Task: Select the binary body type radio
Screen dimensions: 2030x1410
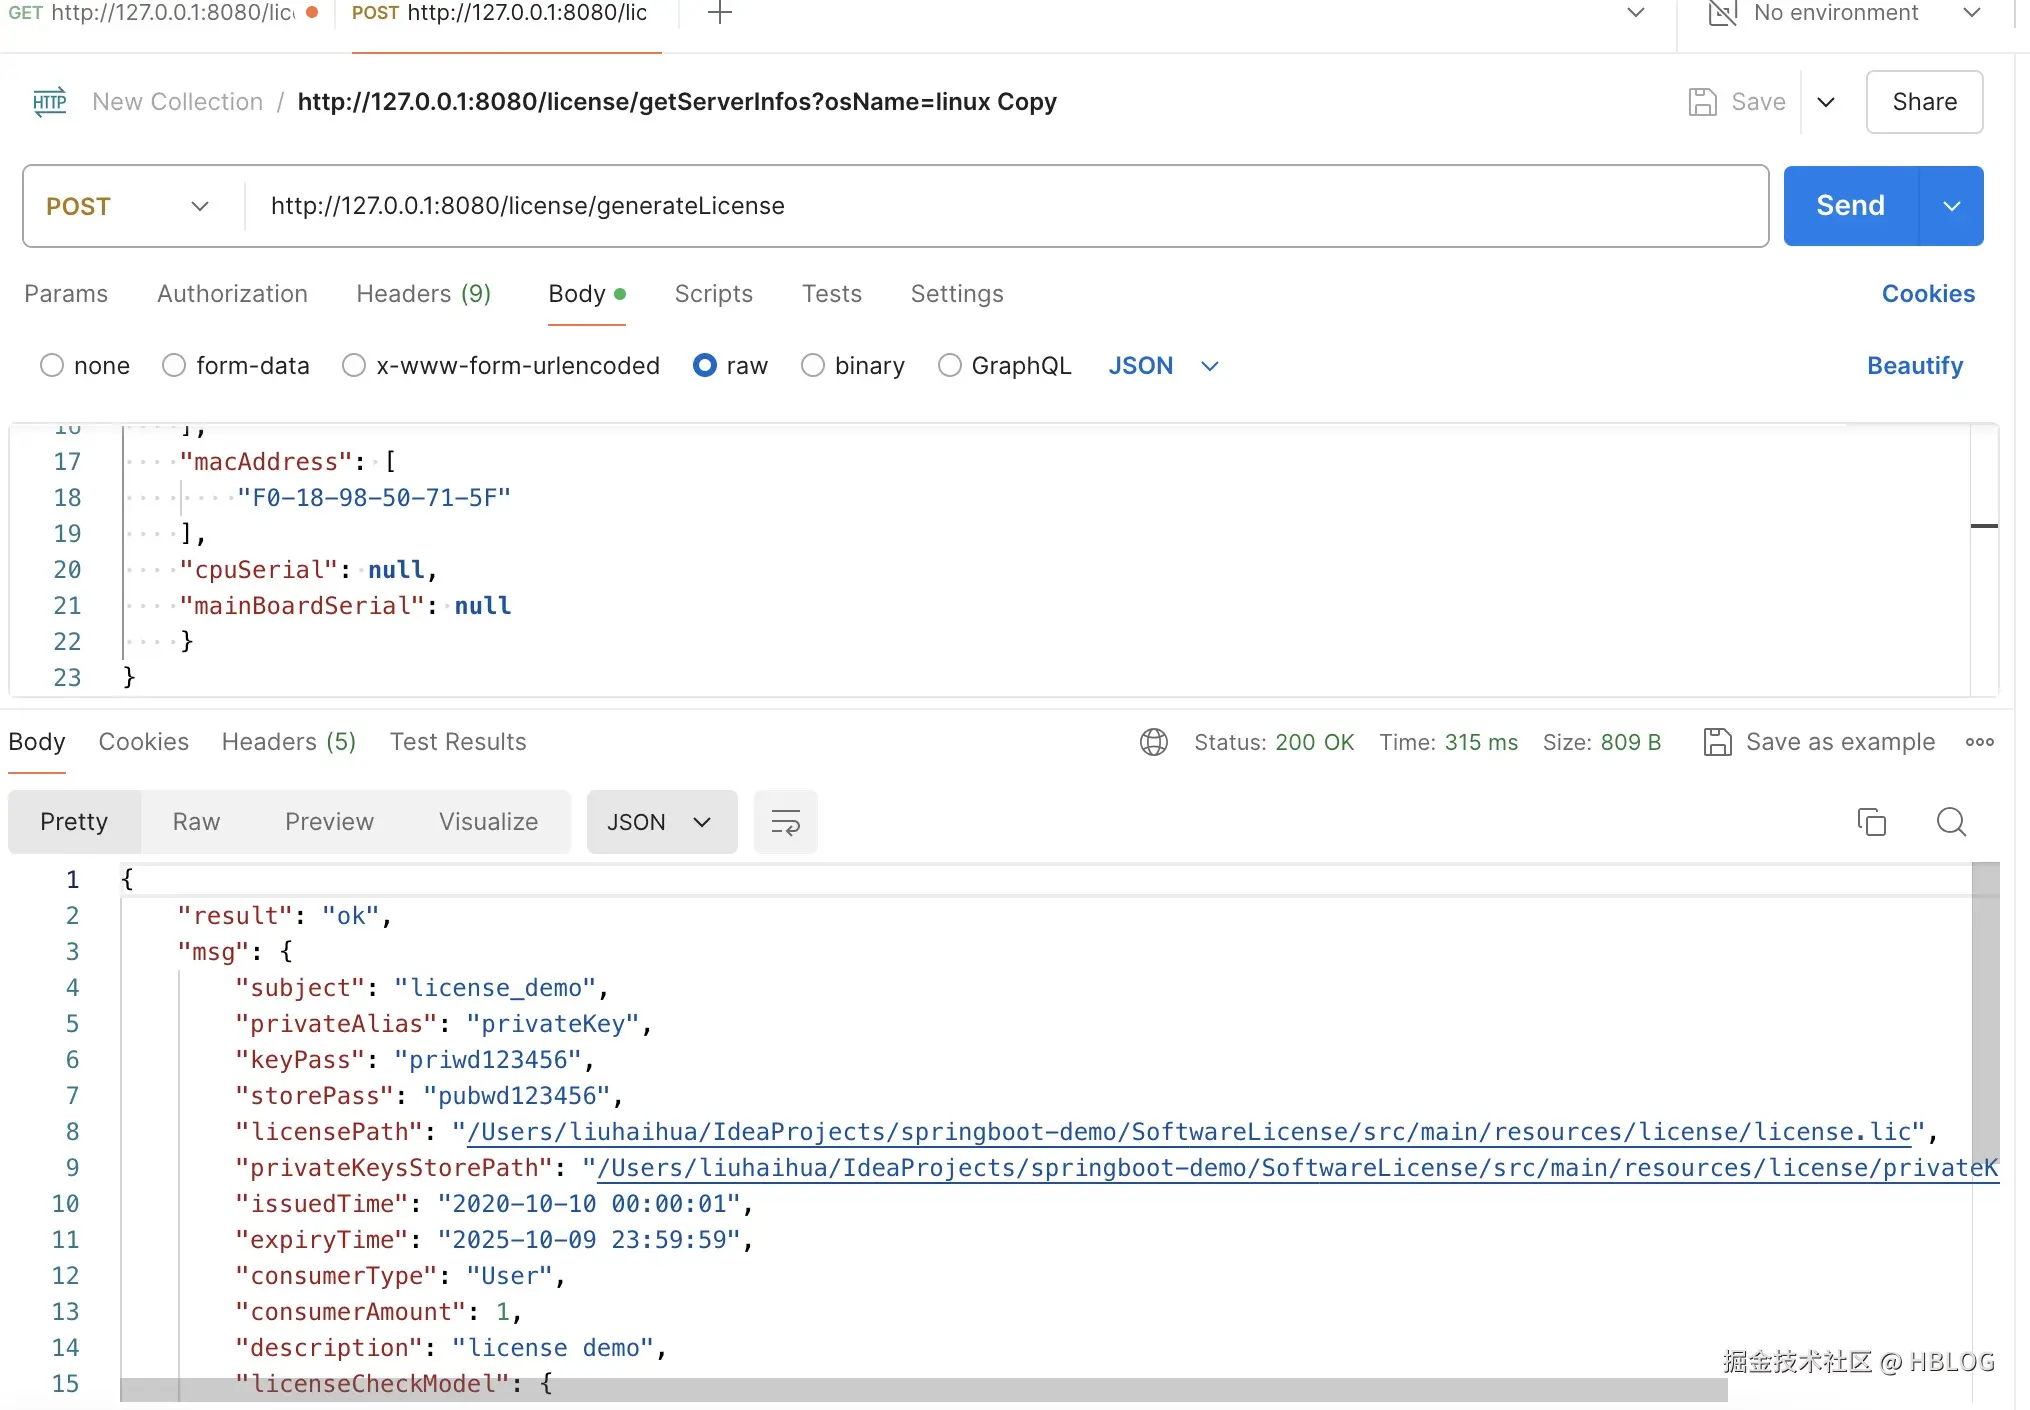Action: pyautogui.click(x=813, y=366)
